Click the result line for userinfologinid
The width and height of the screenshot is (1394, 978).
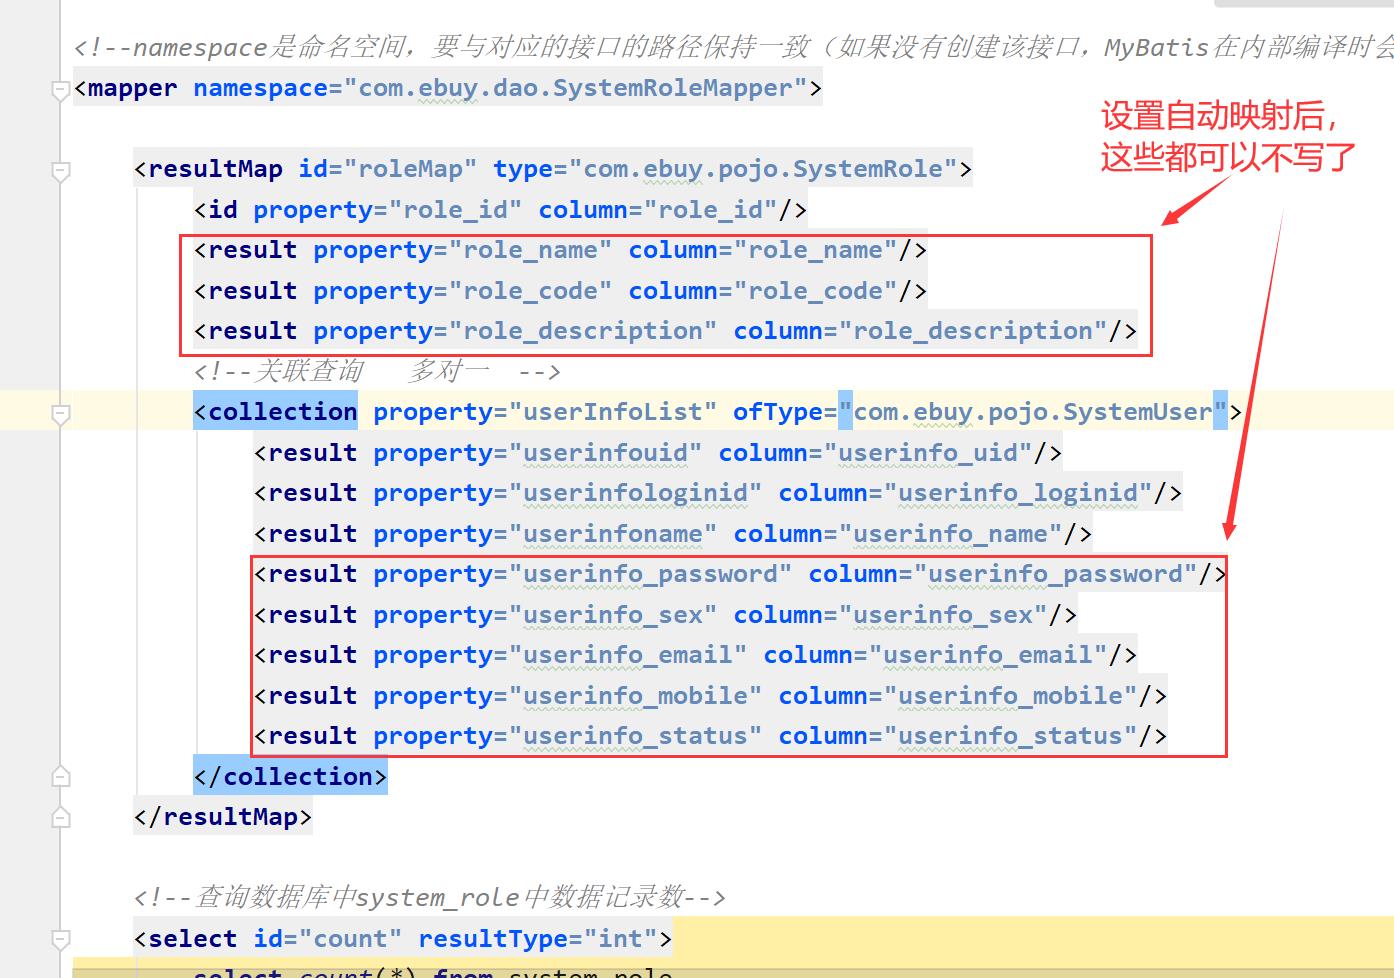pyautogui.click(x=718, y=493)
